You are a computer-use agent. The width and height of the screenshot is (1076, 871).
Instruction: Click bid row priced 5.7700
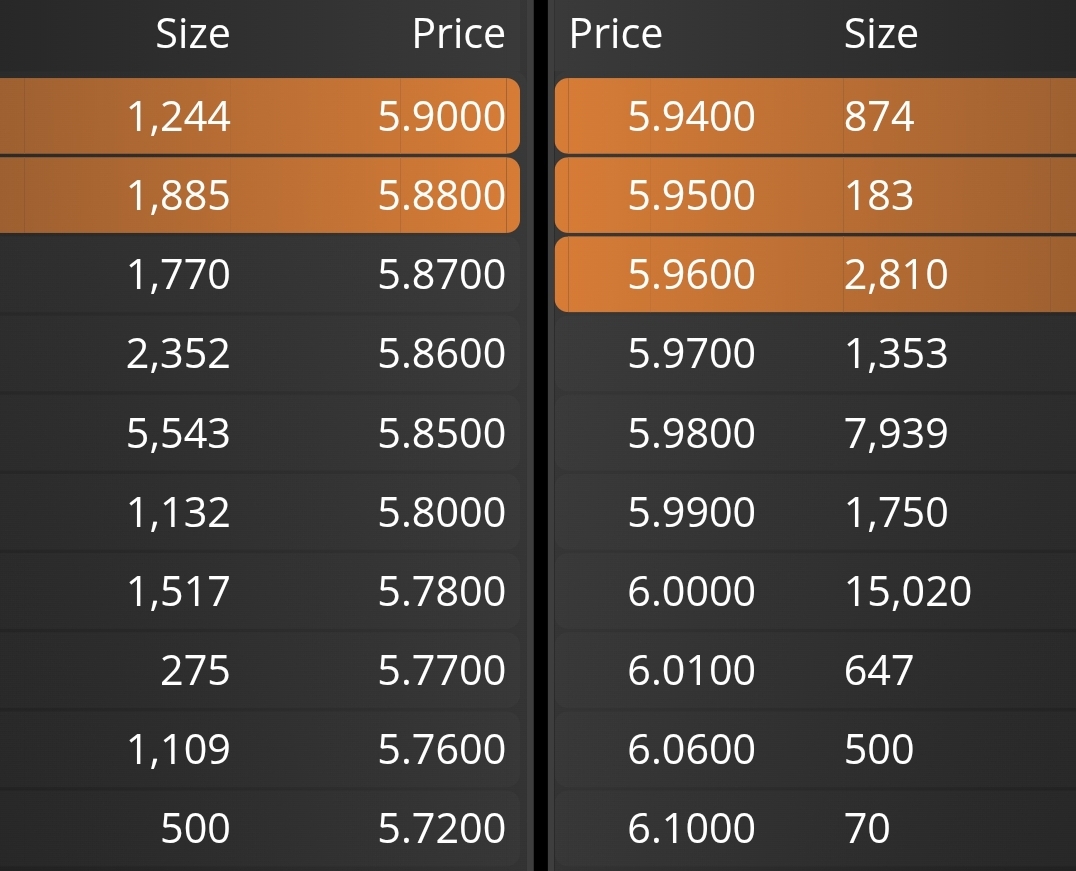(x=259, y=669)
